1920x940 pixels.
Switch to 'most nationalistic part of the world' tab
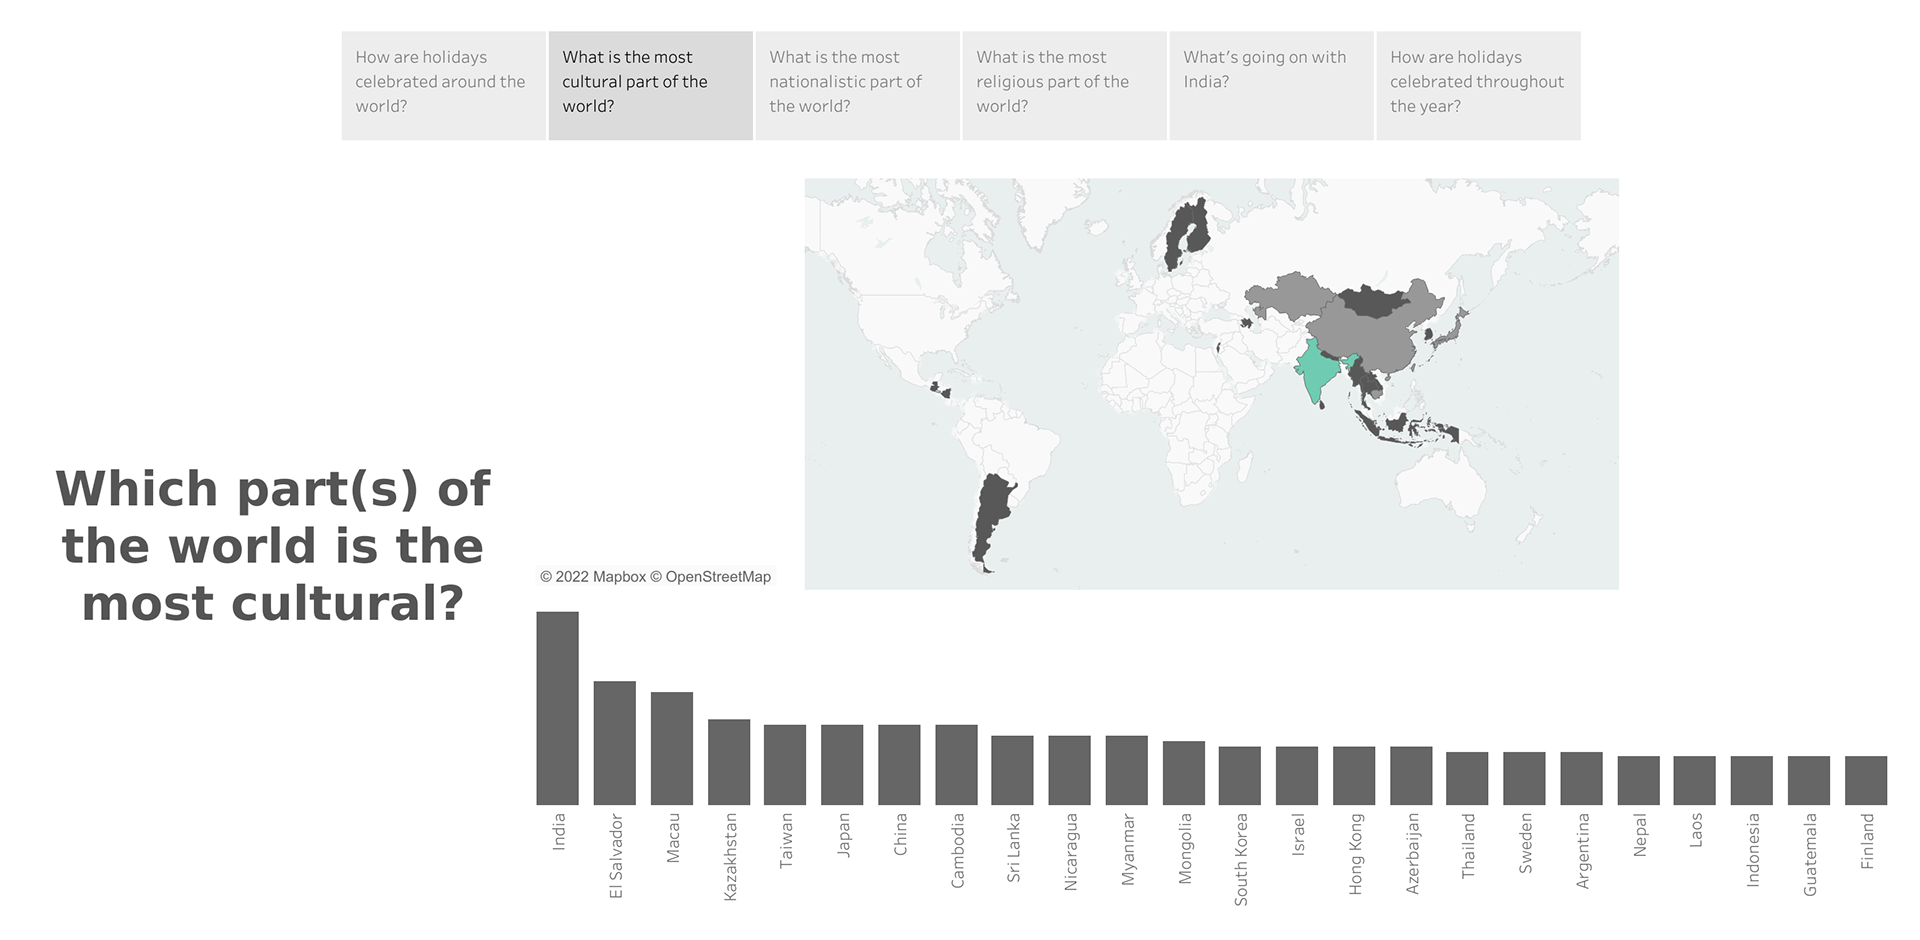[857, 85]
